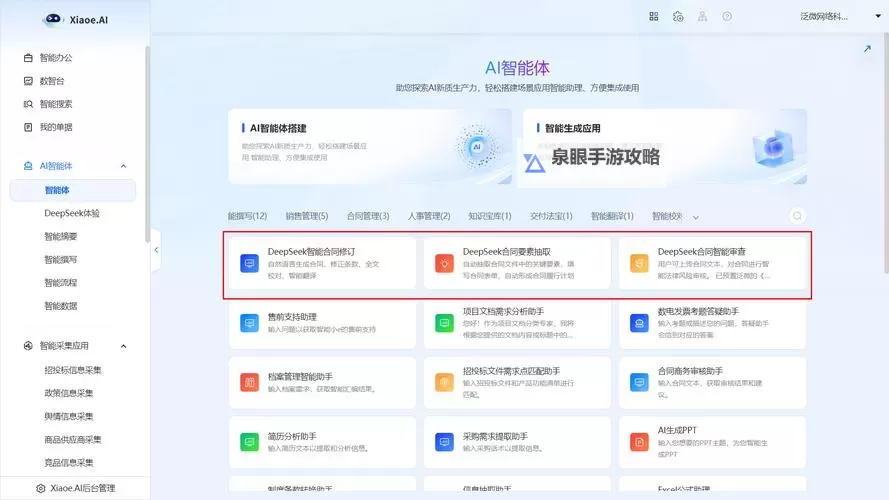Click the robot assistant icon in header
889x500 pixels.
pos(678,16)
